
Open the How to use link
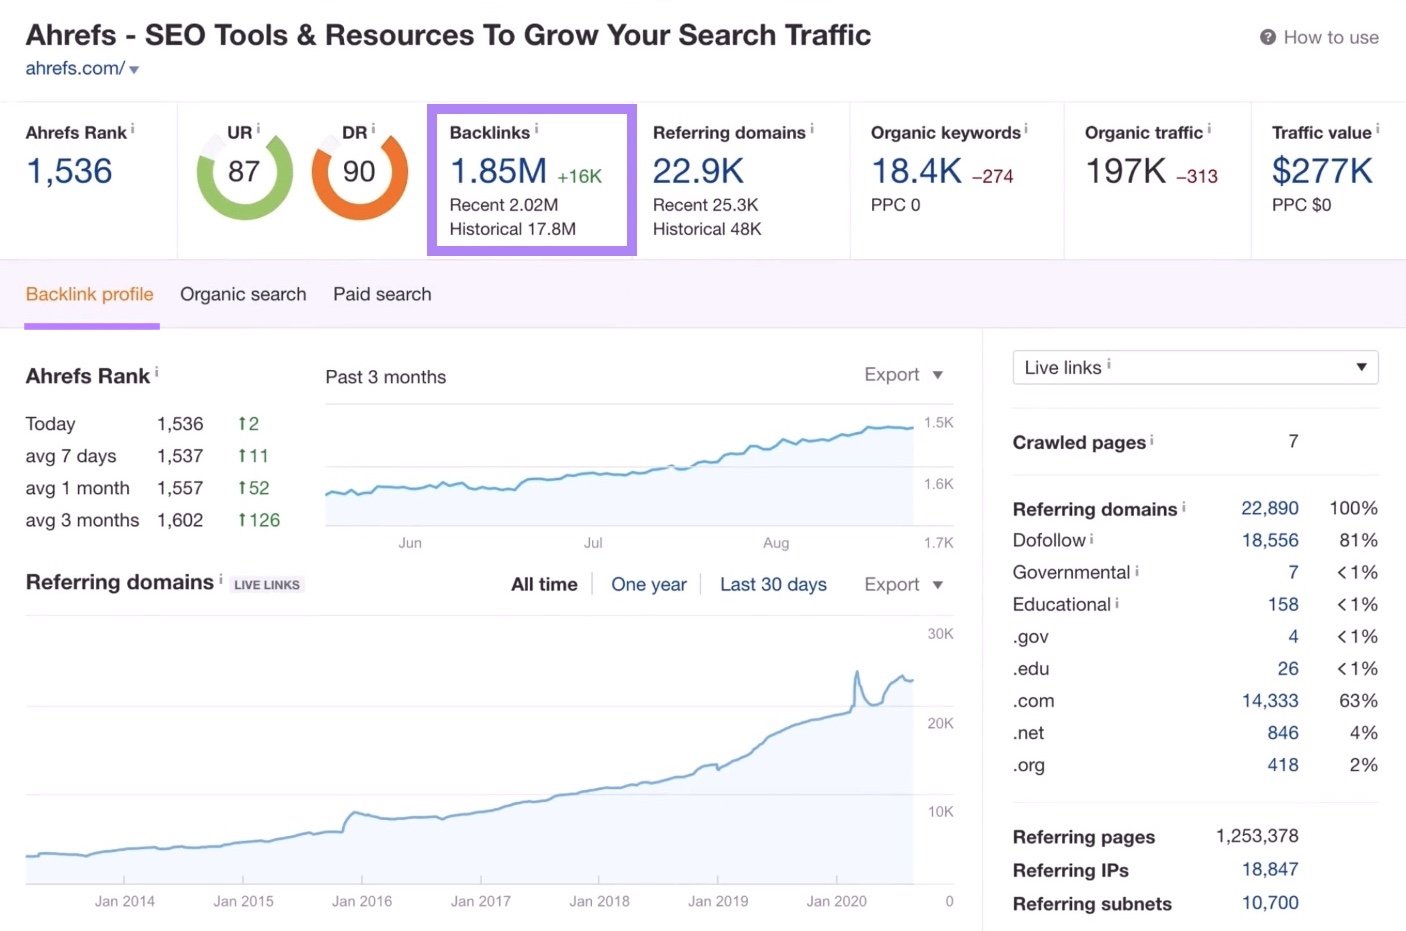[x=1330, y=37]
